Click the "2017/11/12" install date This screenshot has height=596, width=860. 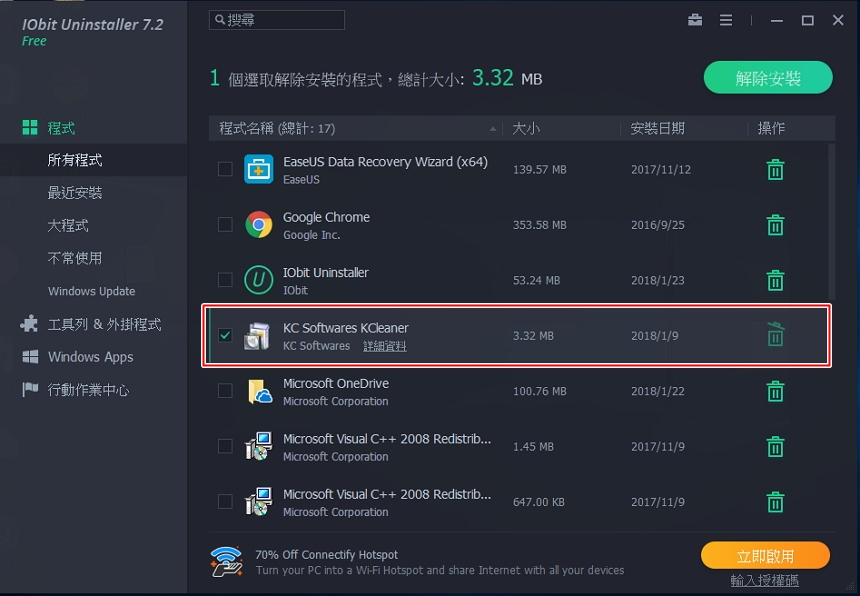661,170
